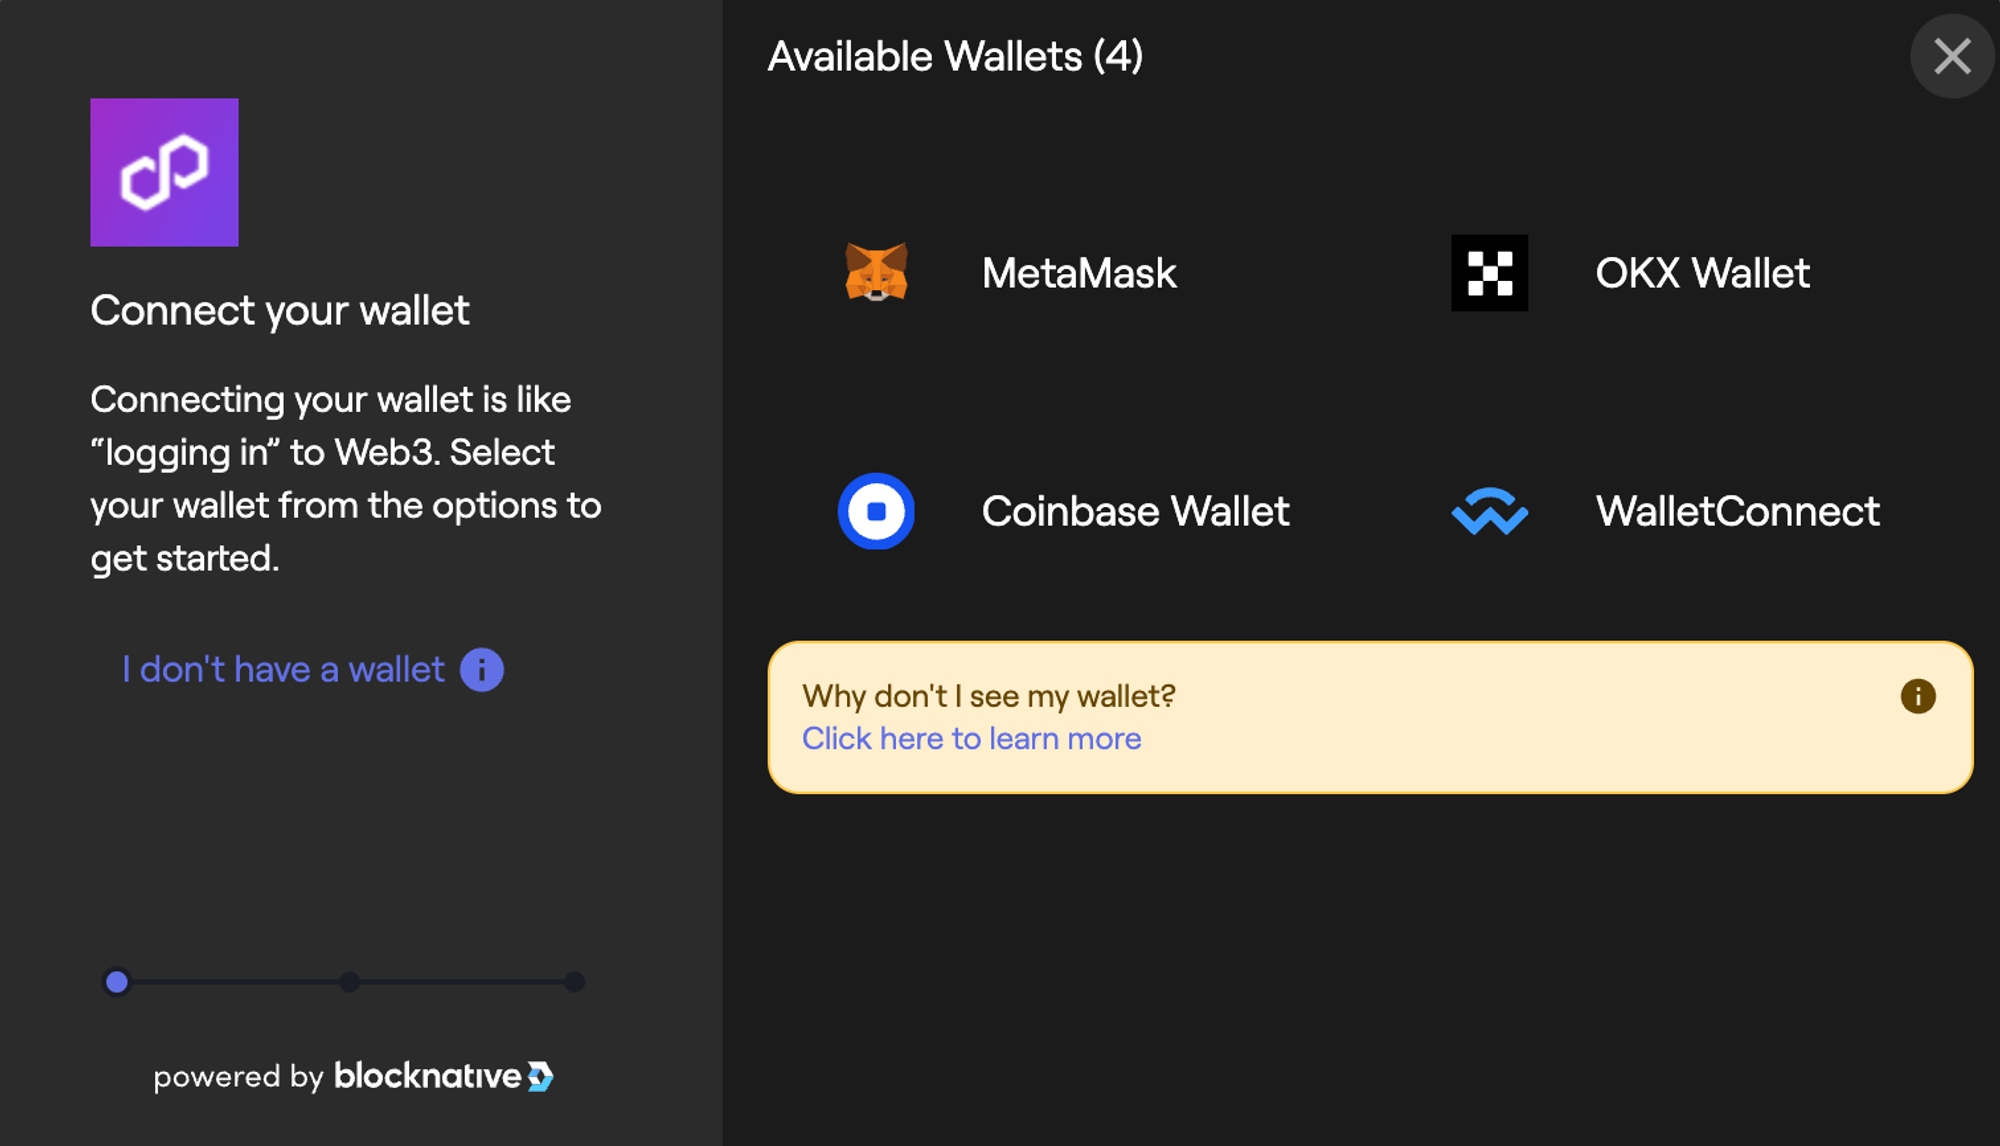Open "Click here to learn more" link
Image resolution: width=2000 pixels, height=1146 pixels.
coord(971,738)
